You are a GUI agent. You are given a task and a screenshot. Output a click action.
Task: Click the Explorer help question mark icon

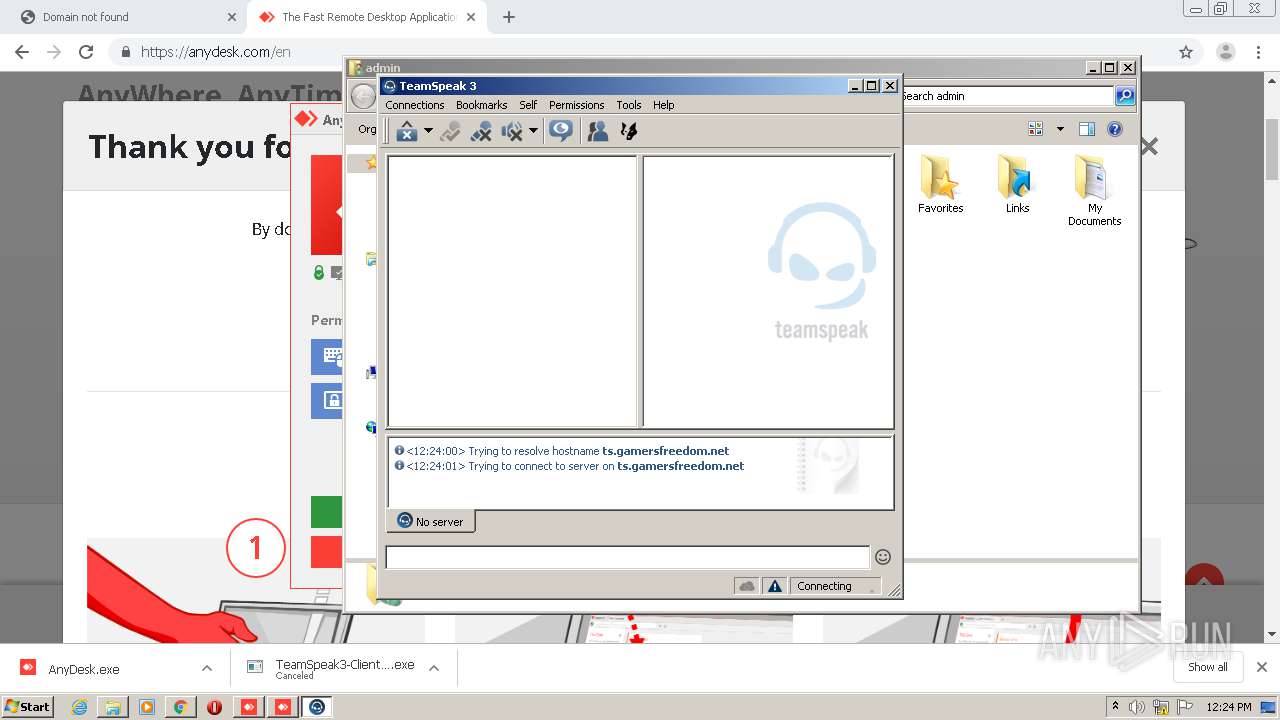(1115, 129)
